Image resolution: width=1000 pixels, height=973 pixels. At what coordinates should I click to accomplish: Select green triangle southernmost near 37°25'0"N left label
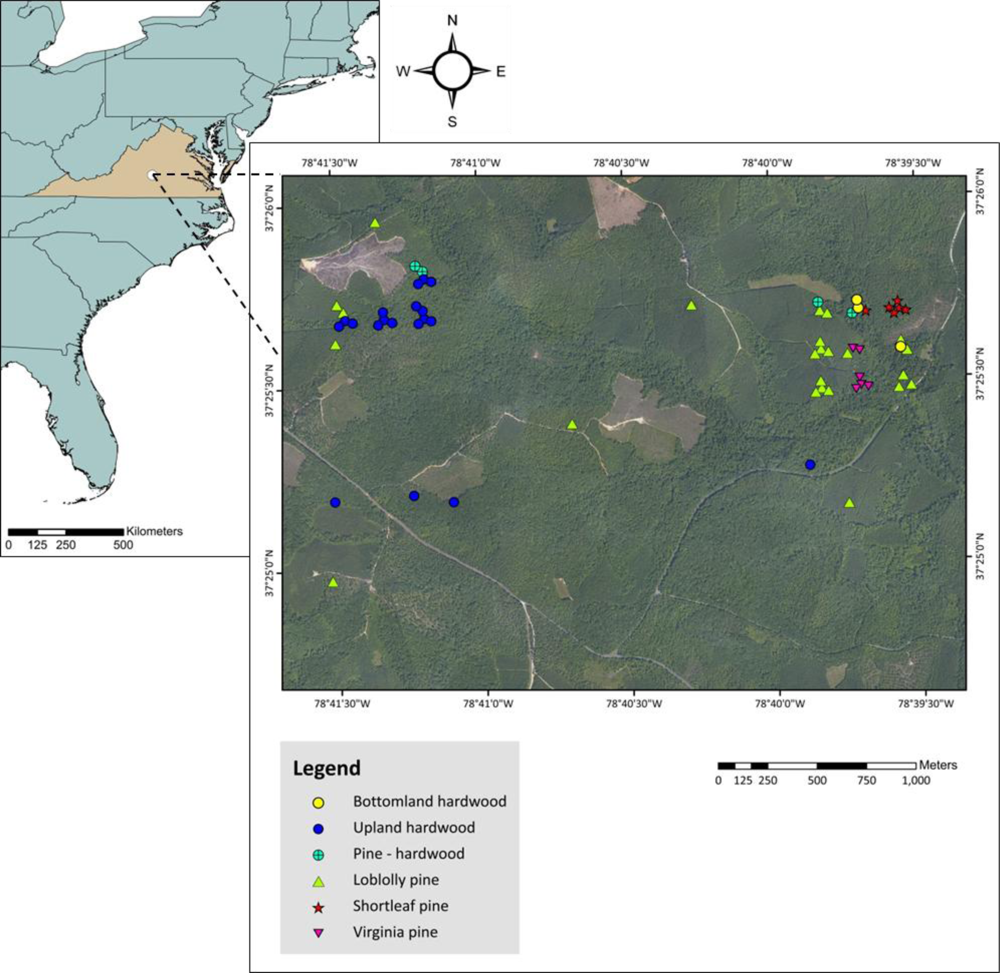[333, 582]
